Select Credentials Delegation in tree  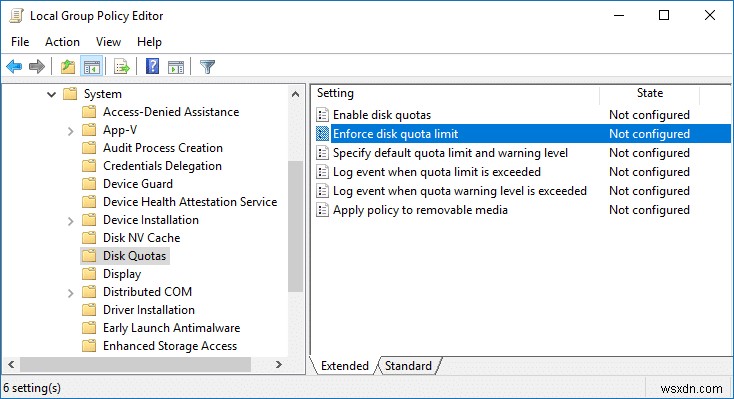pyautogui.click(x=162, y=166)
